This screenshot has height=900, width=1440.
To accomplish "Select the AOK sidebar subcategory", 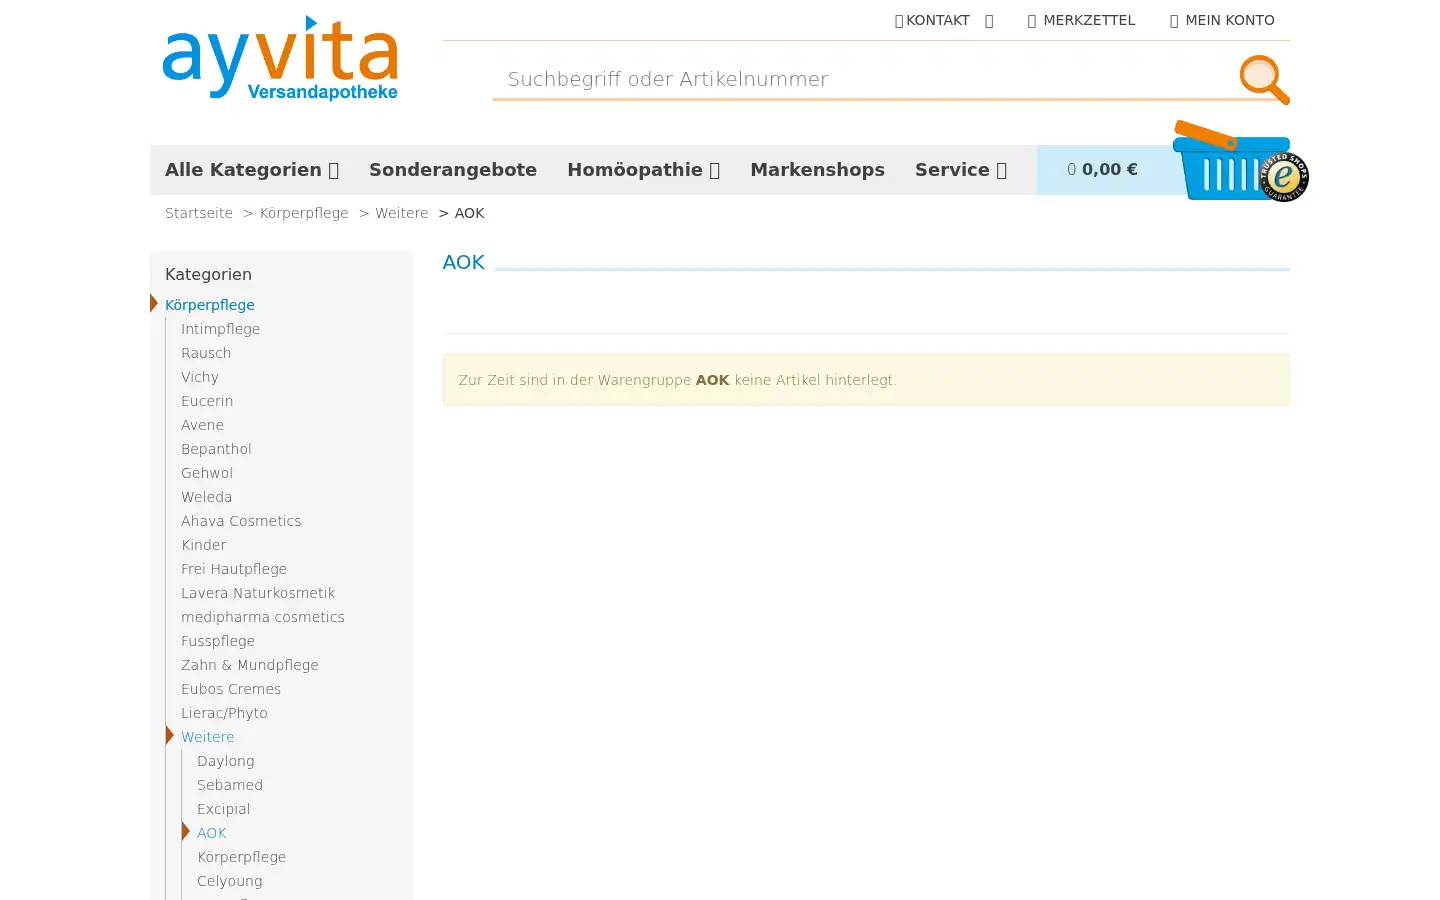I will click(212, 833).
